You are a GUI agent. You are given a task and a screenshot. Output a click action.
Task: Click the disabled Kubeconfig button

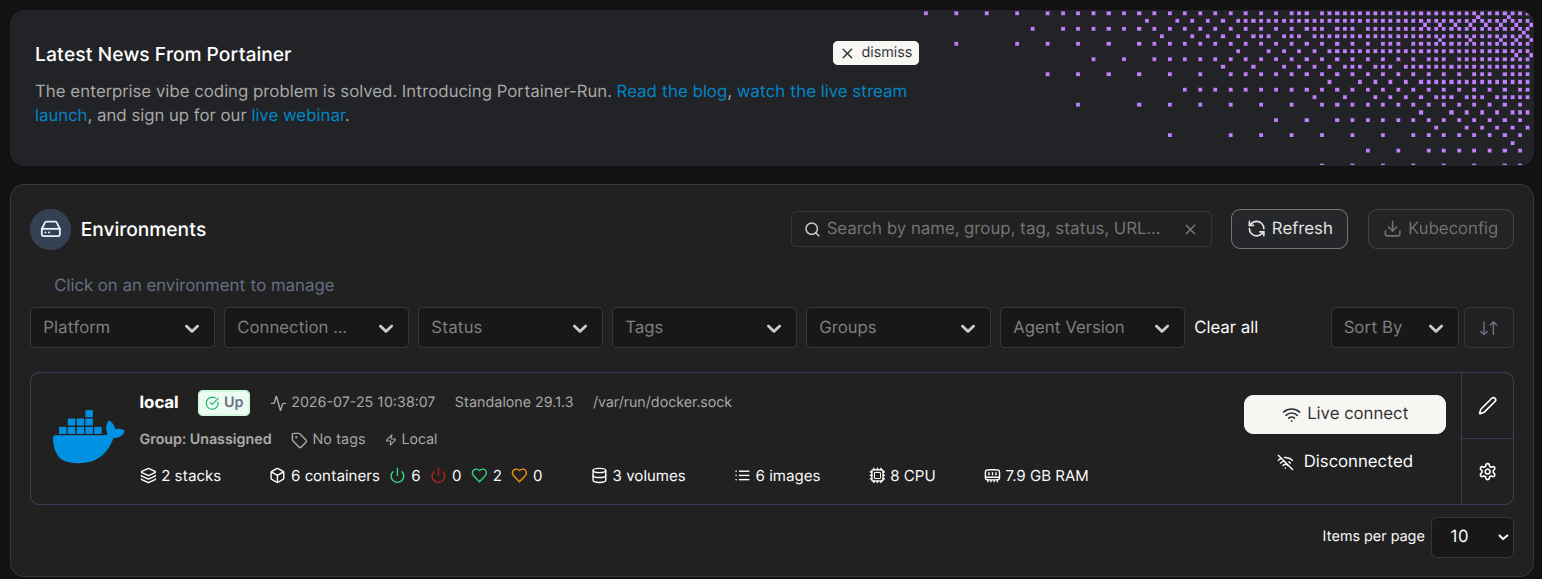tap(1440, 229)
